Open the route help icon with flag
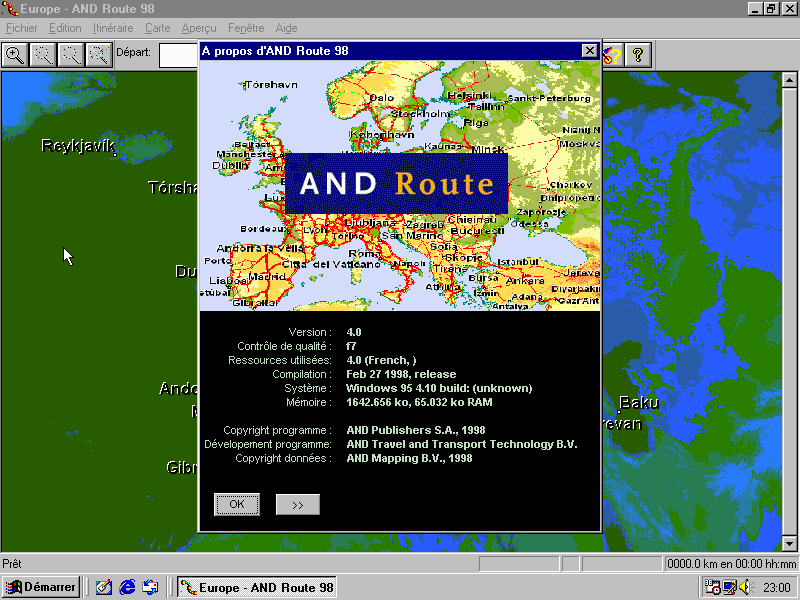The height and width of the screenshot is (600, 800). click(612, 55)
